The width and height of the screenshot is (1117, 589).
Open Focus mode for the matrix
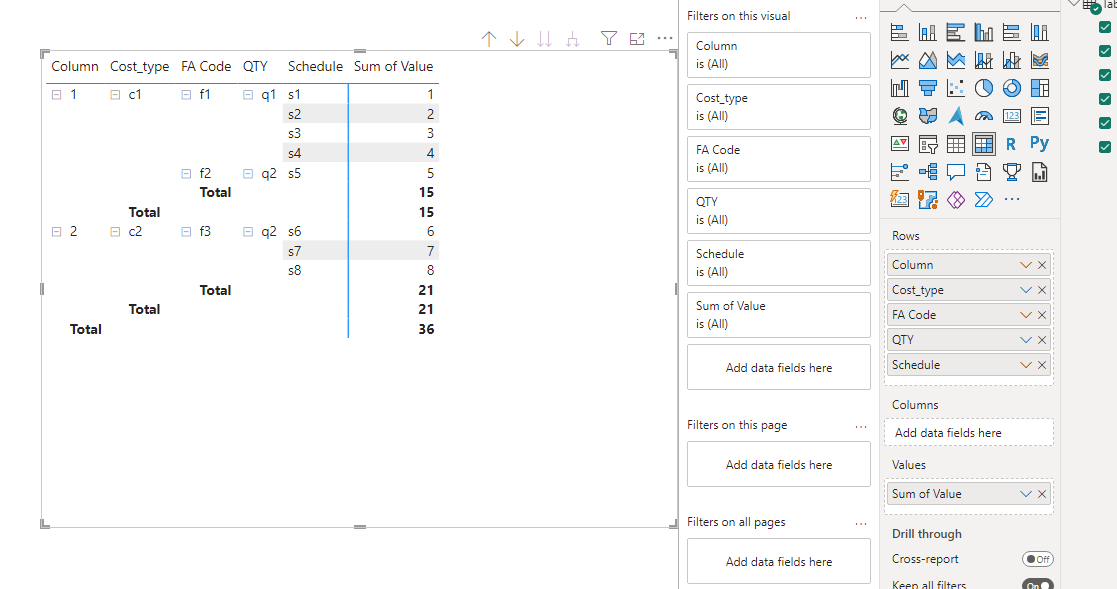point(637,38)
